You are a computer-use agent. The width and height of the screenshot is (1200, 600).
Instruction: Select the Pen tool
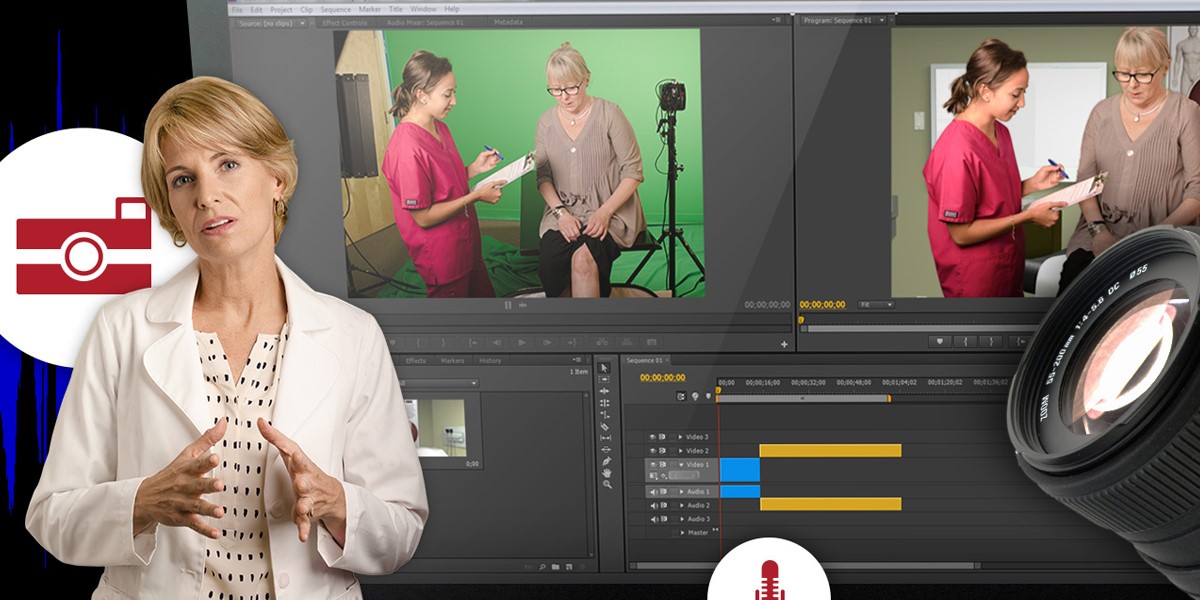[605, 461]
